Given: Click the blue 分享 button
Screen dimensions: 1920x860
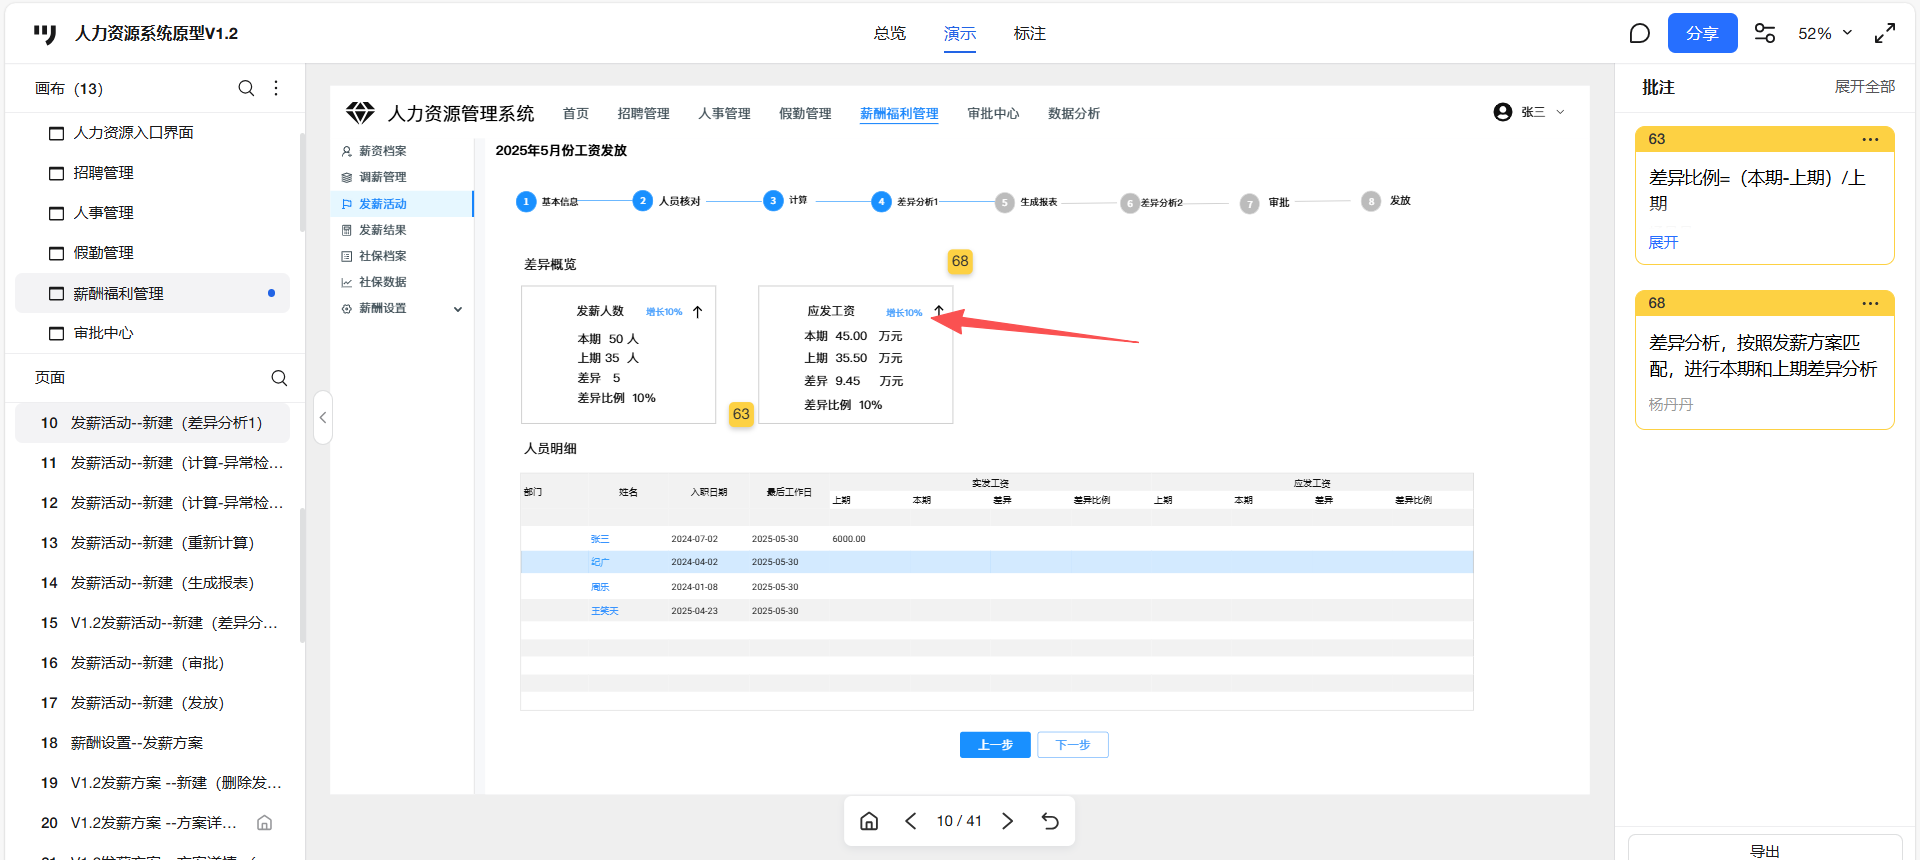Looking at the screenshot, I should pyautogui.click(x=1702, y=34).
